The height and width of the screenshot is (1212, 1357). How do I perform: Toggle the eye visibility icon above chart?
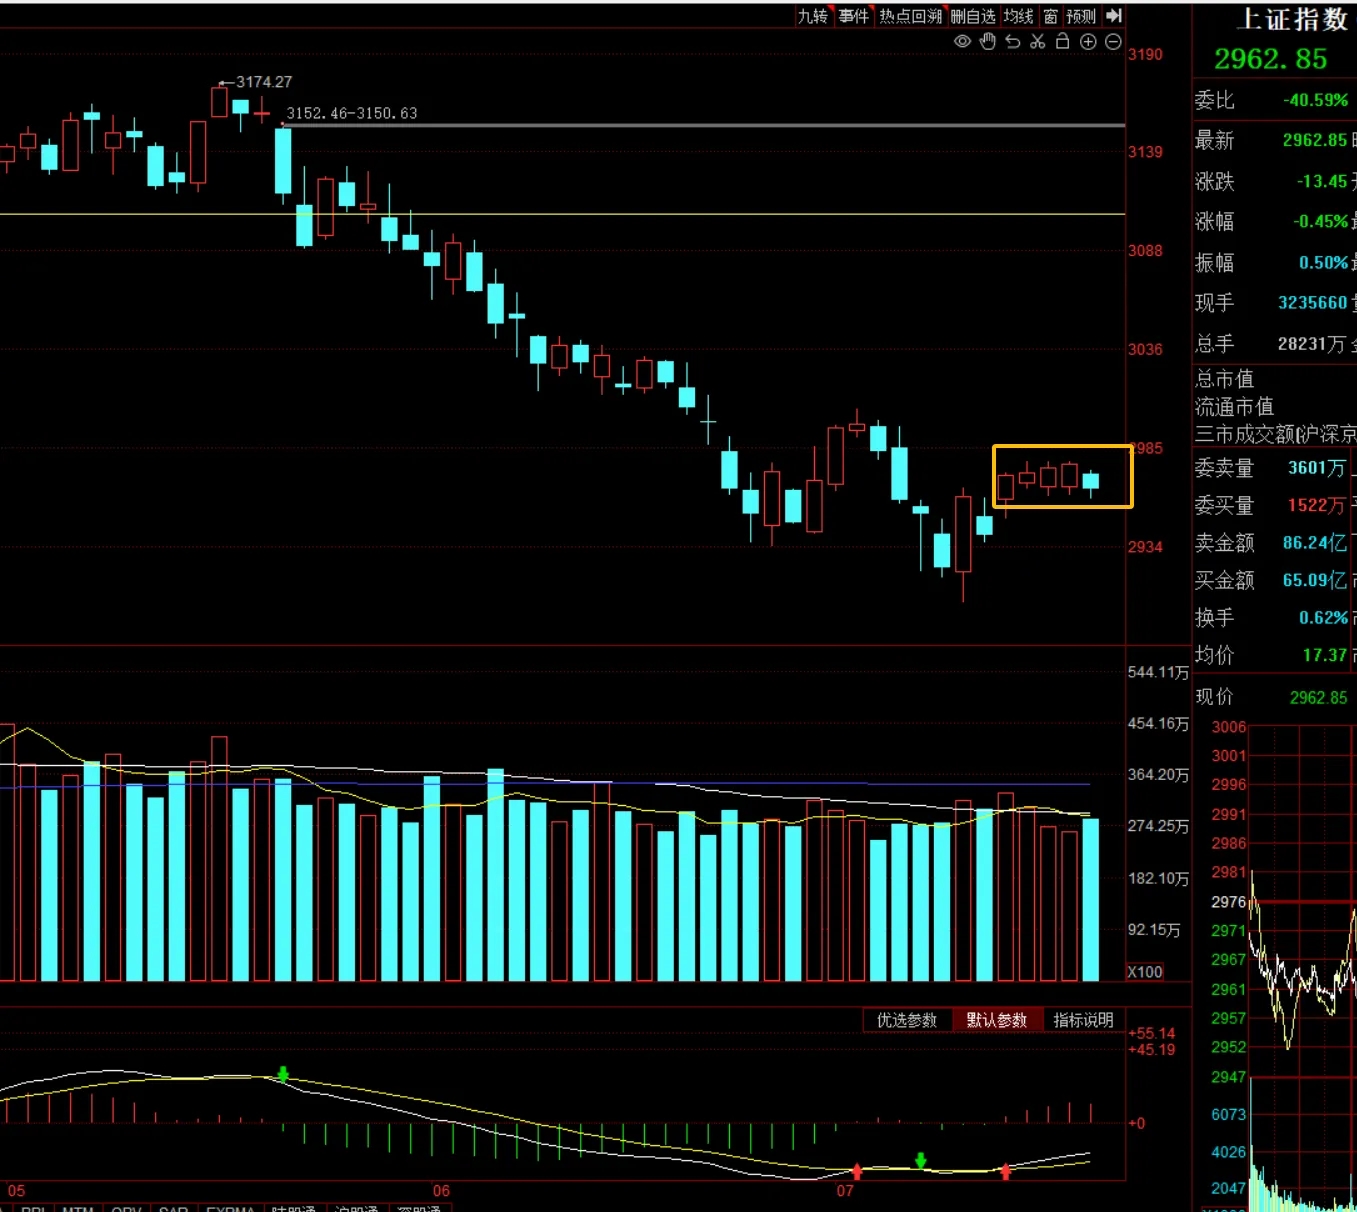point(962,41)
